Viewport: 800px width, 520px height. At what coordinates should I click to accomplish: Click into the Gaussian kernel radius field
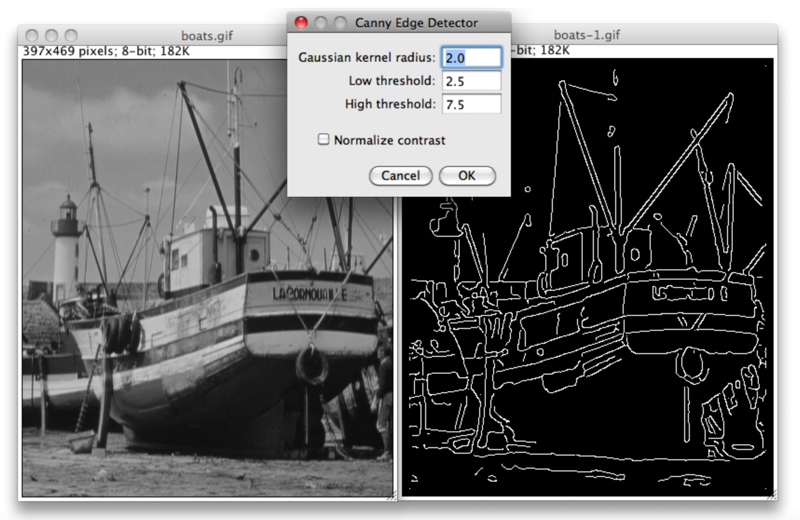[x=470, y=58]
